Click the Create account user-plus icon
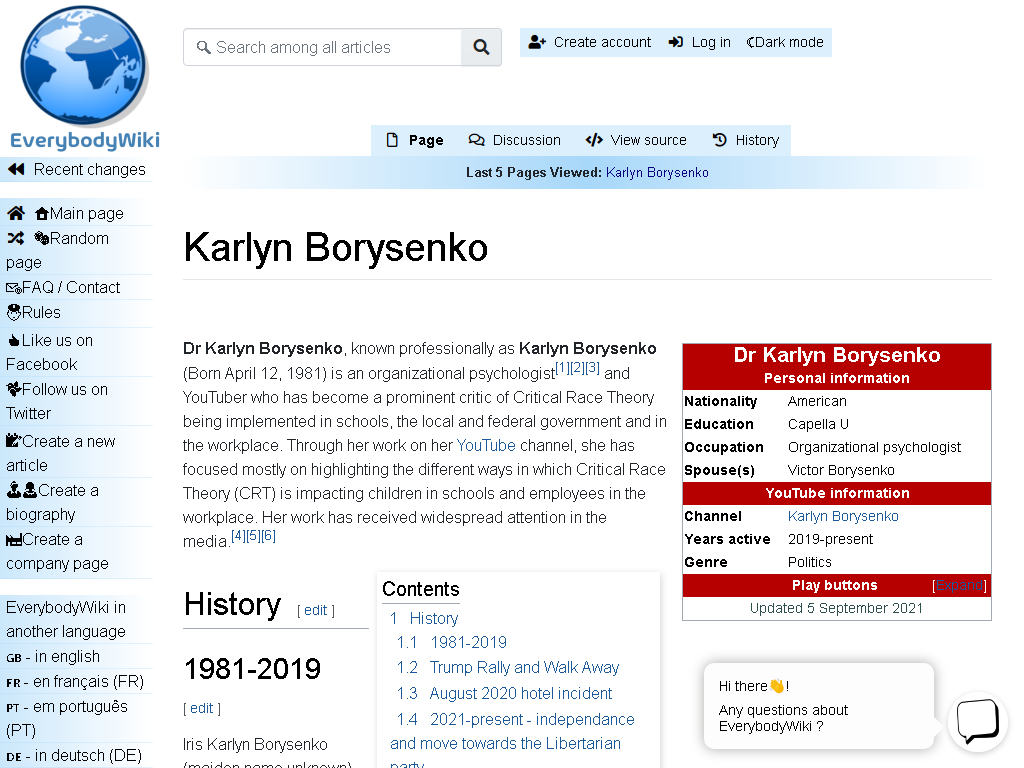The width and height of the screenshot is (1024, 768). (x=537, y=42)
